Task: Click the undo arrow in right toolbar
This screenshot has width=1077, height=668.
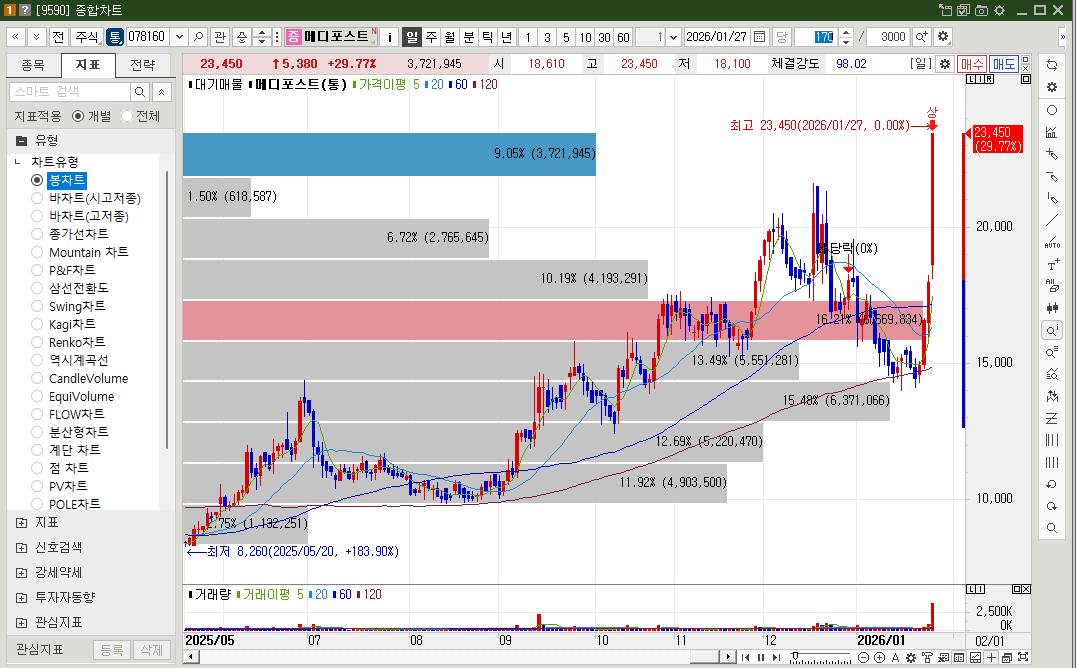Action: click(x=1052, y=484)
